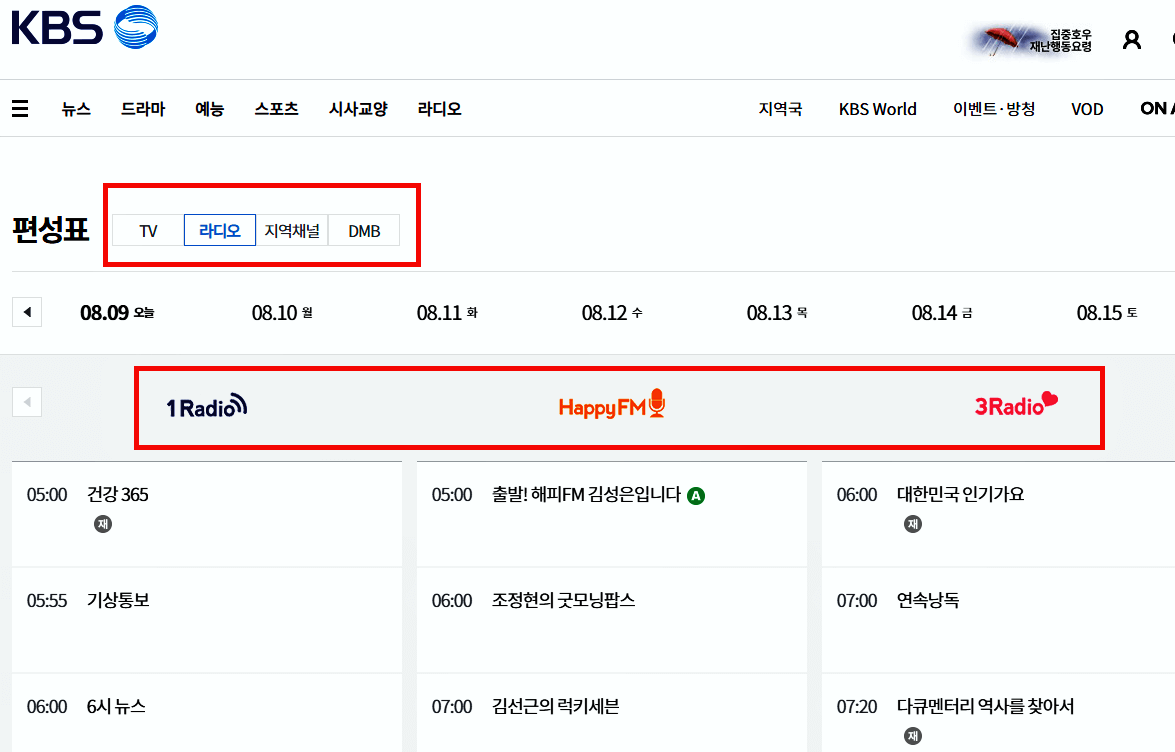Go to the 뉴스 section

coord(76,109)
